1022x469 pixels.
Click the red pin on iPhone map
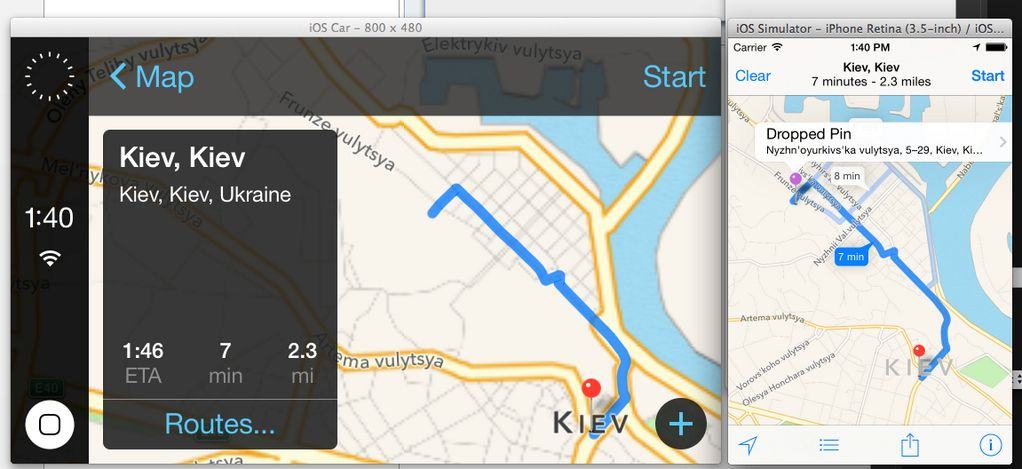click(x=919, y=352)
